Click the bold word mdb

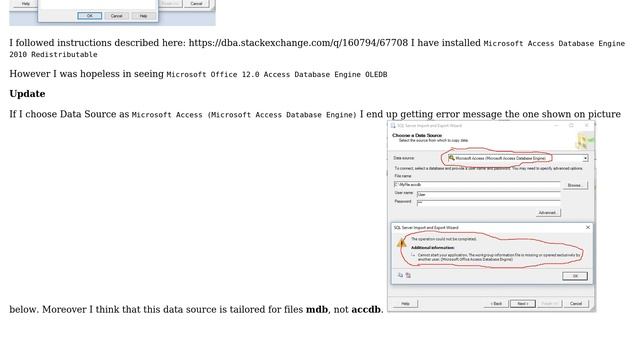(317, 309)
